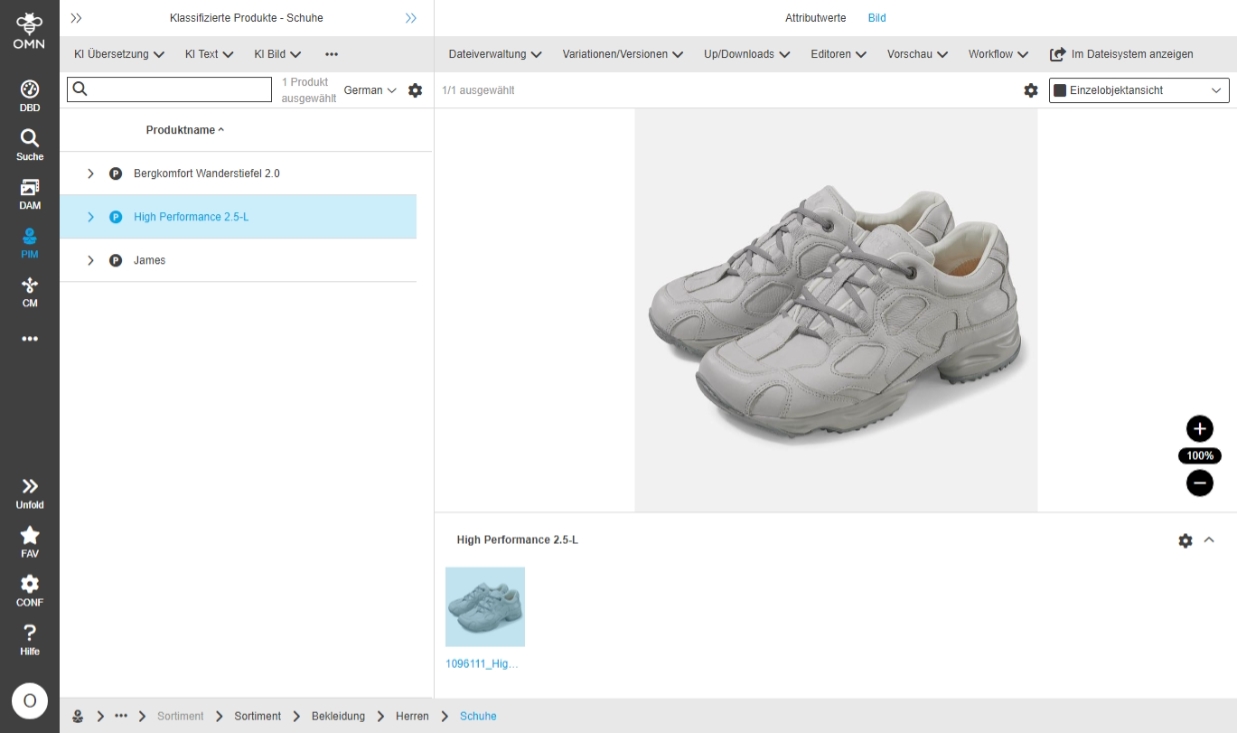1237x733 pixels.
Task: Open Editoren menu
Action: point(838,54)
